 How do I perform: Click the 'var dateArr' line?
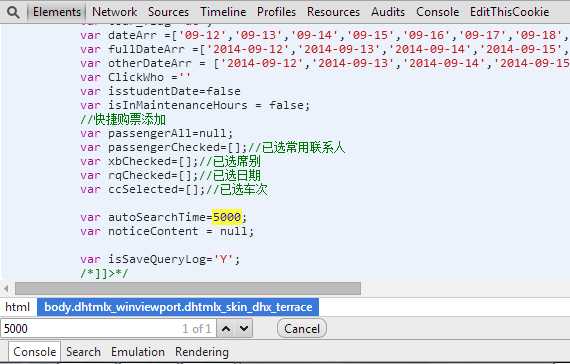(x=325, y=35)
